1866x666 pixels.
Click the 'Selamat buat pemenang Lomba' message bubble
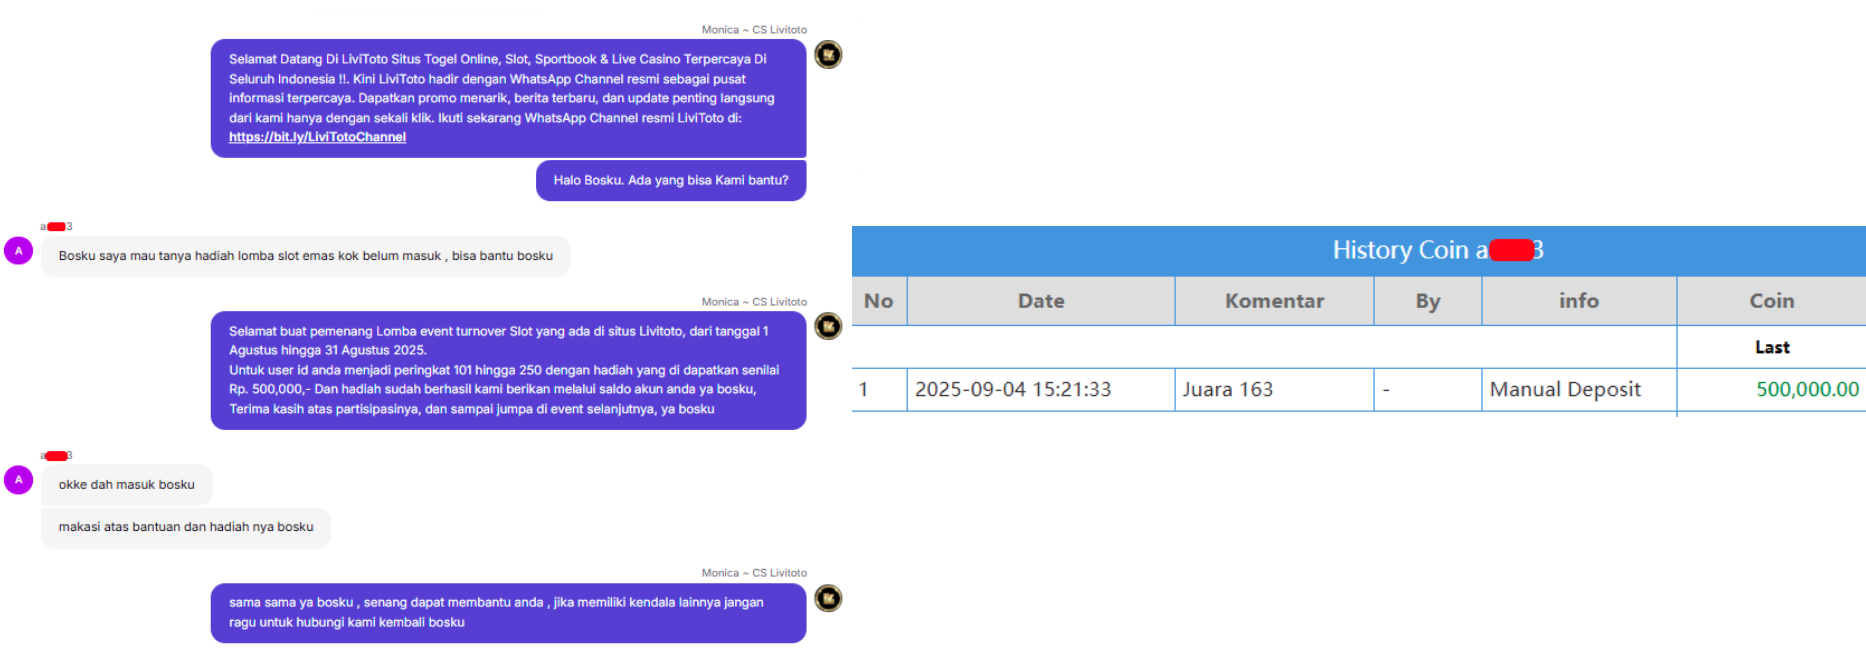(508, 370)
